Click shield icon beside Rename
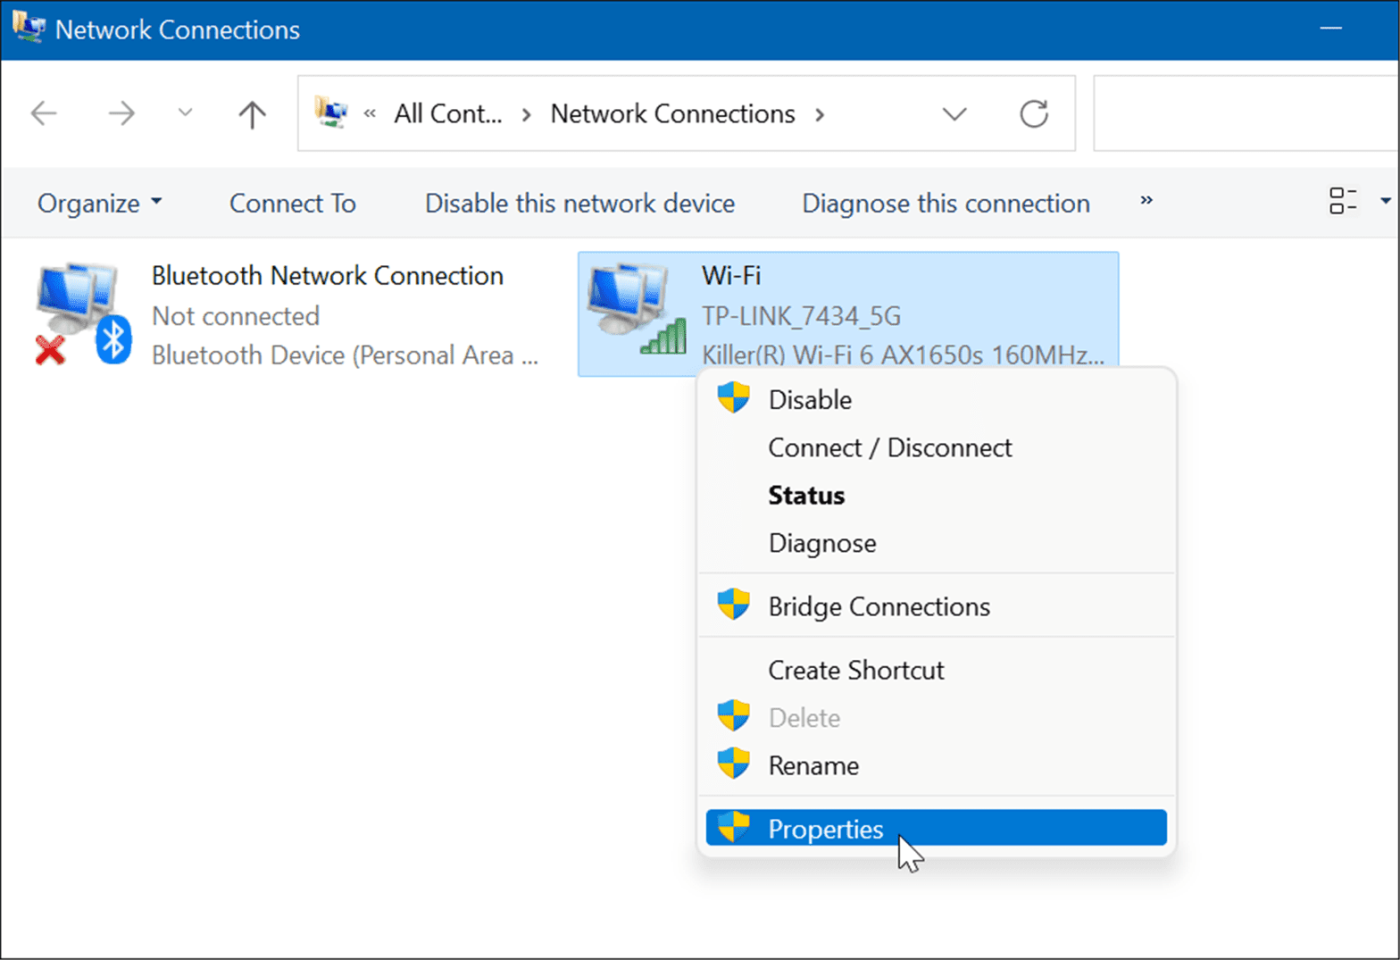The width and height of the screenshot is (1400, 960). click(x=733, y=763)
